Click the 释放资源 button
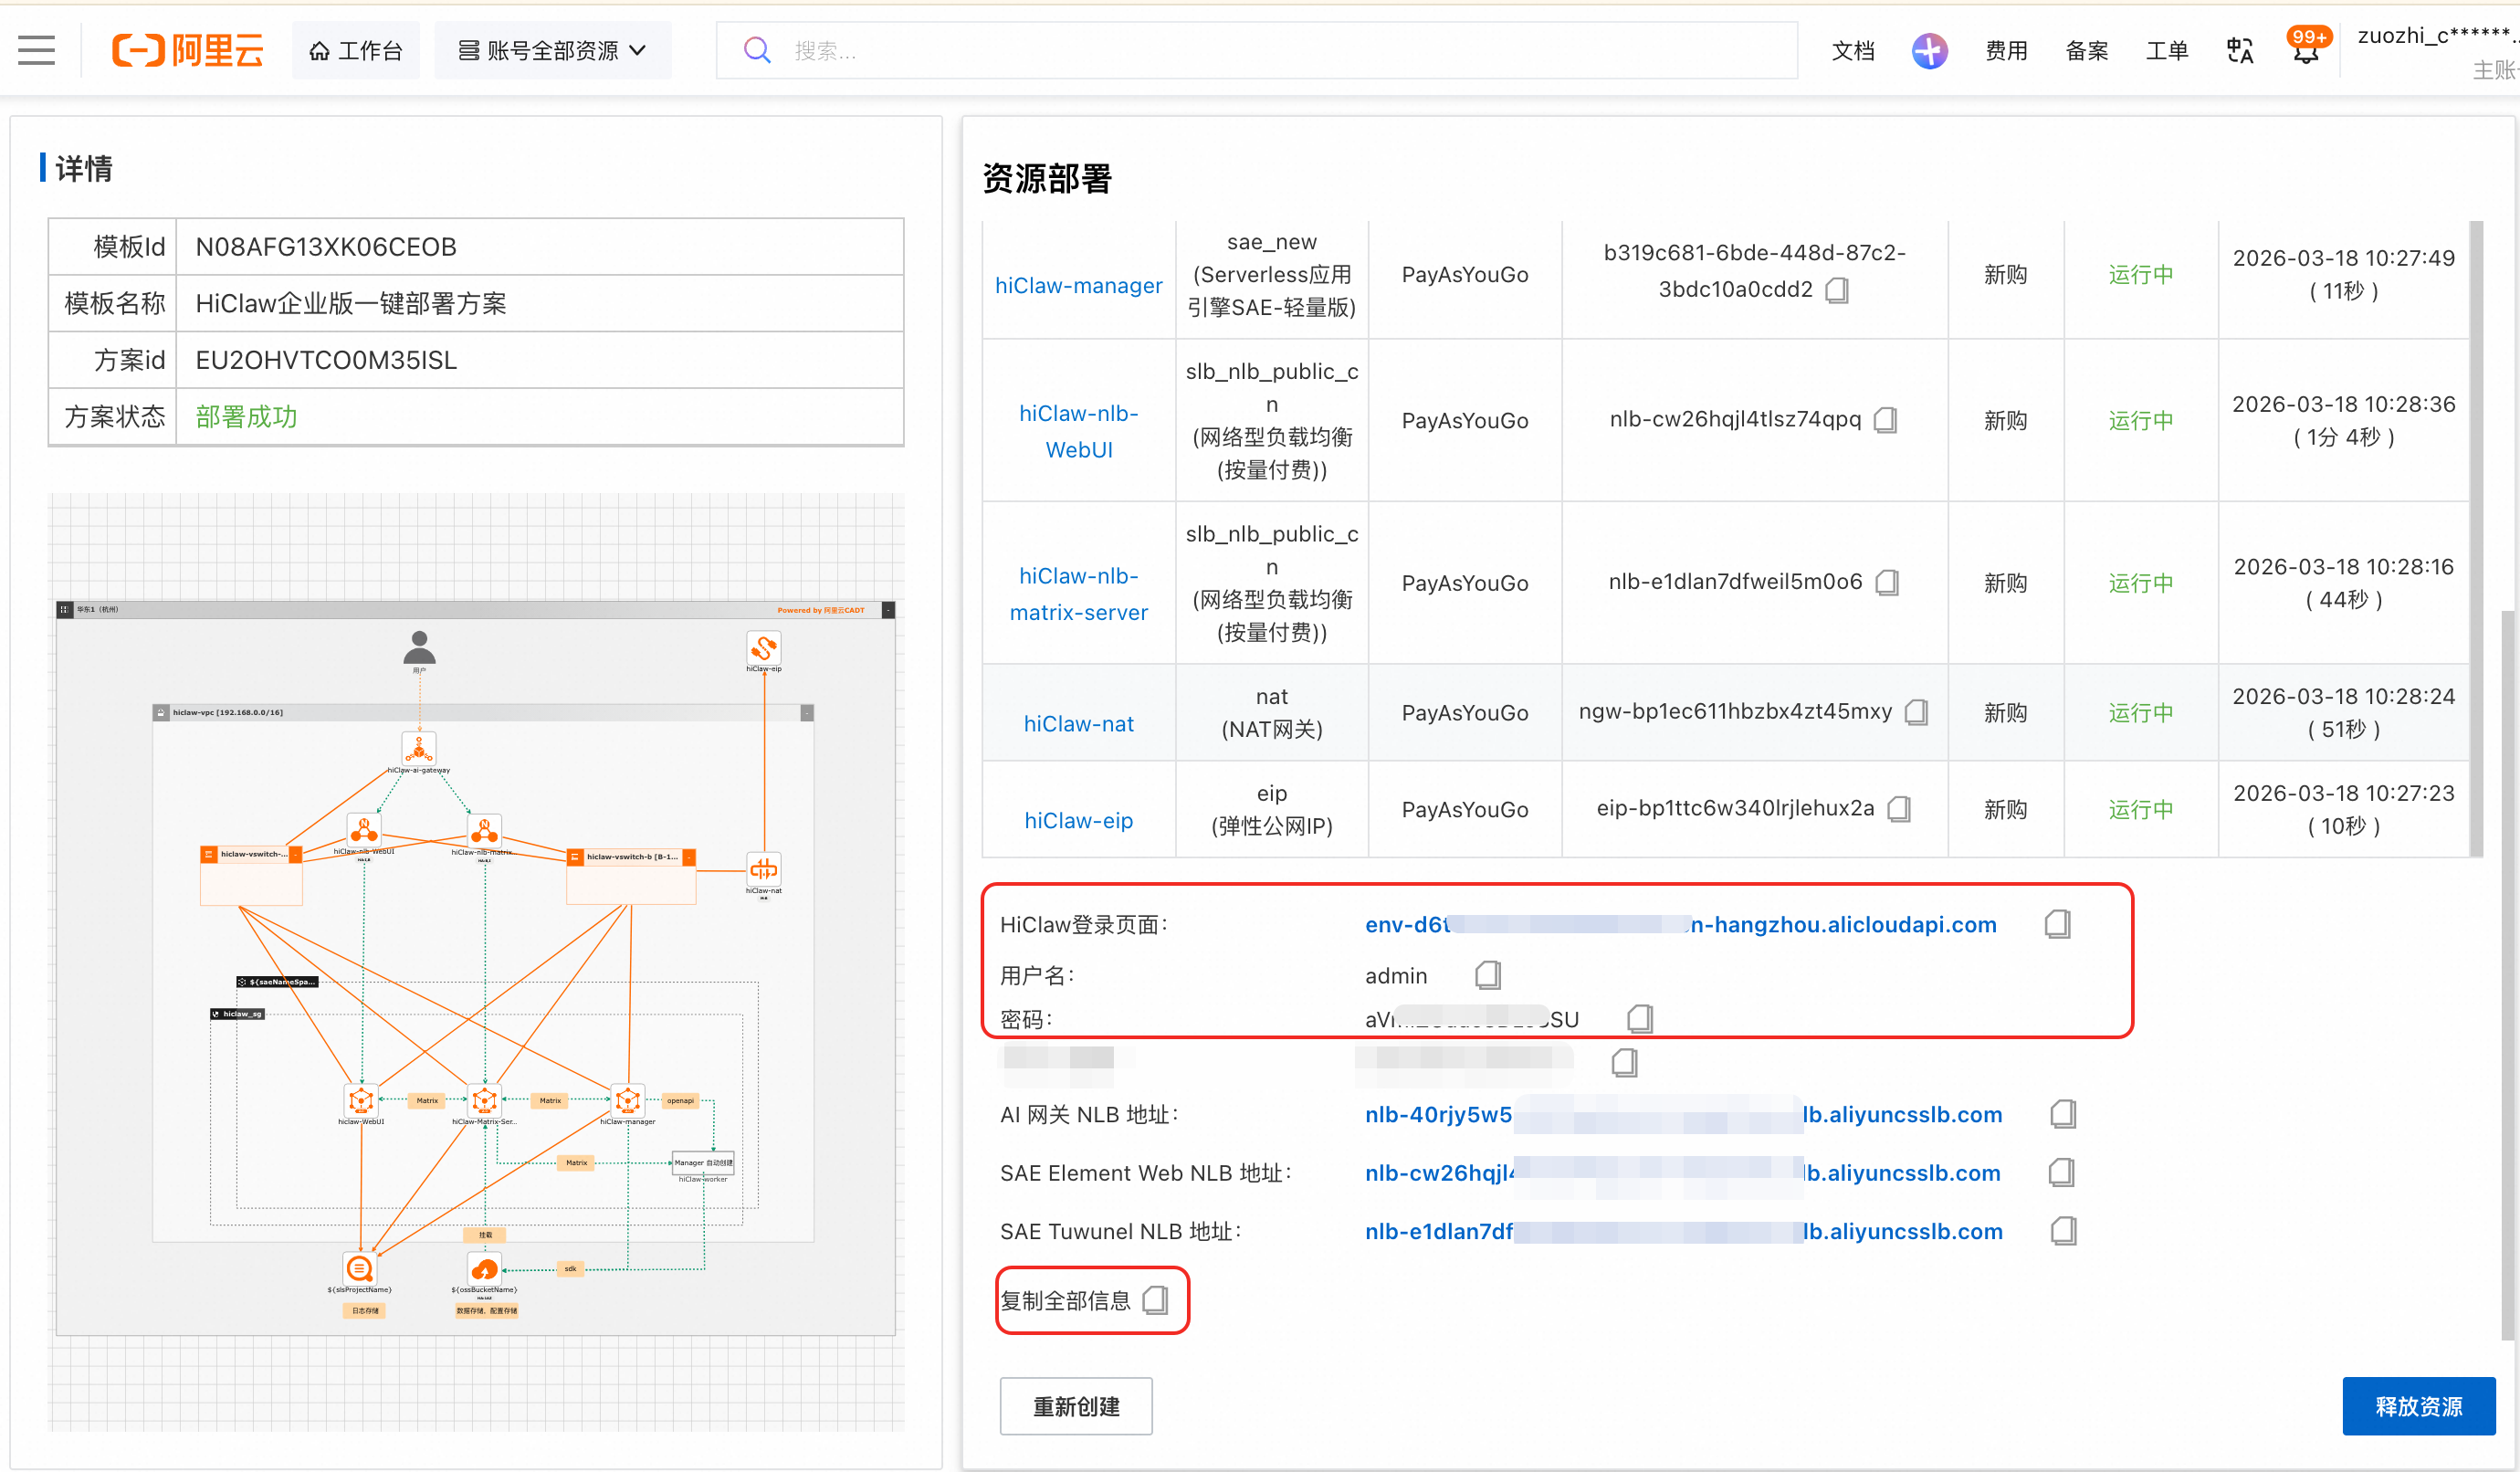 [x=2418, y=1406]
